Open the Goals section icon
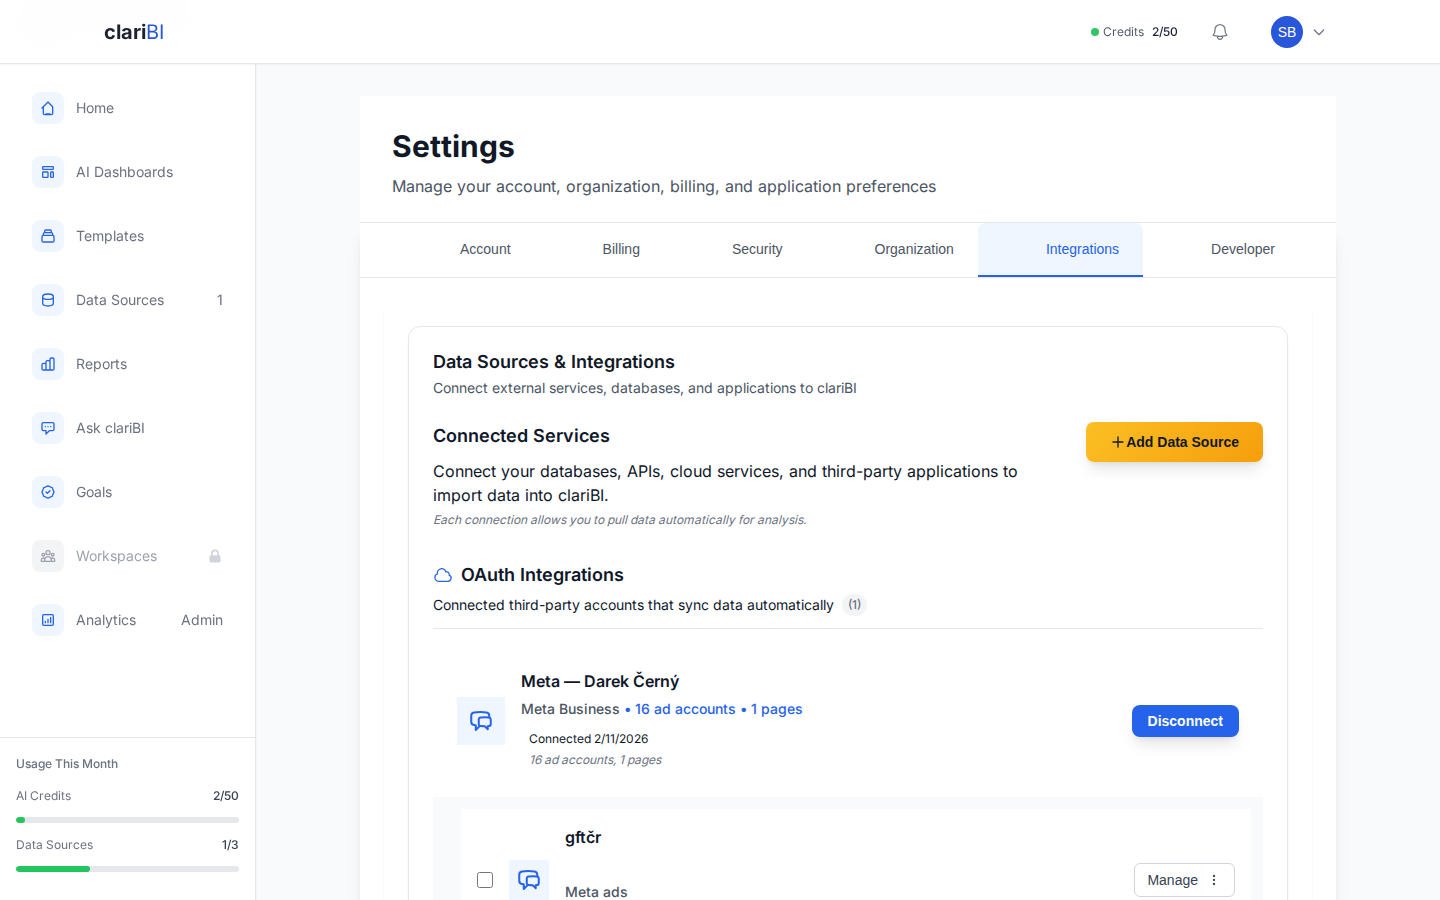 pyautogui.click(x=48, y=492)
